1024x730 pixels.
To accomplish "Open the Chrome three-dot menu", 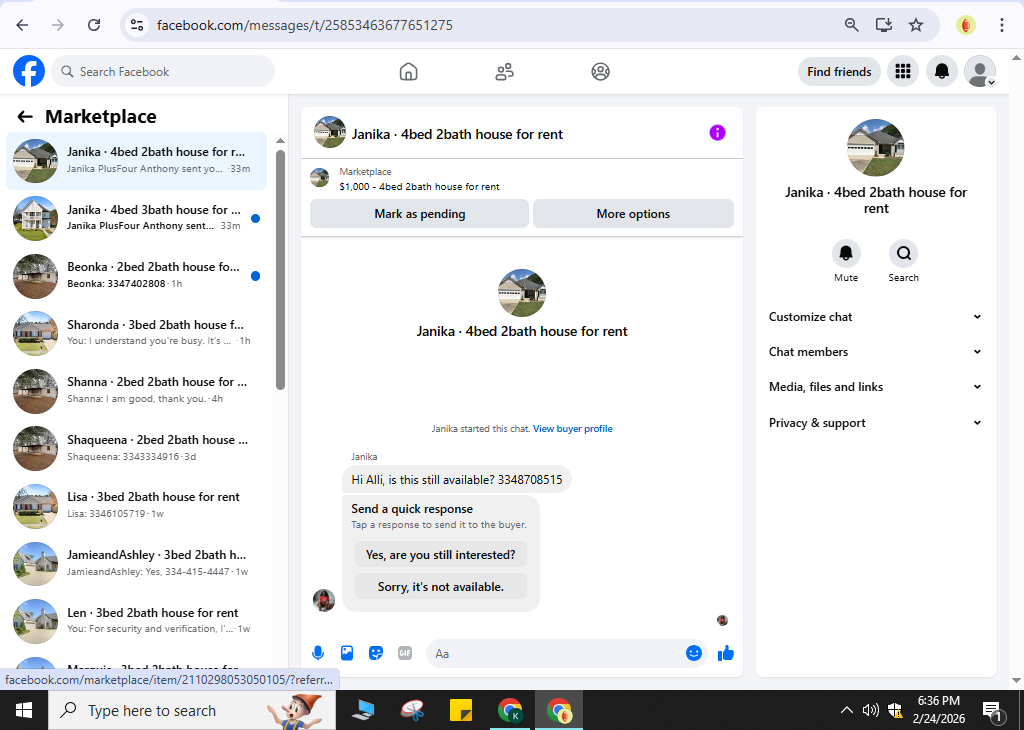I will (x=1001, y=25).
